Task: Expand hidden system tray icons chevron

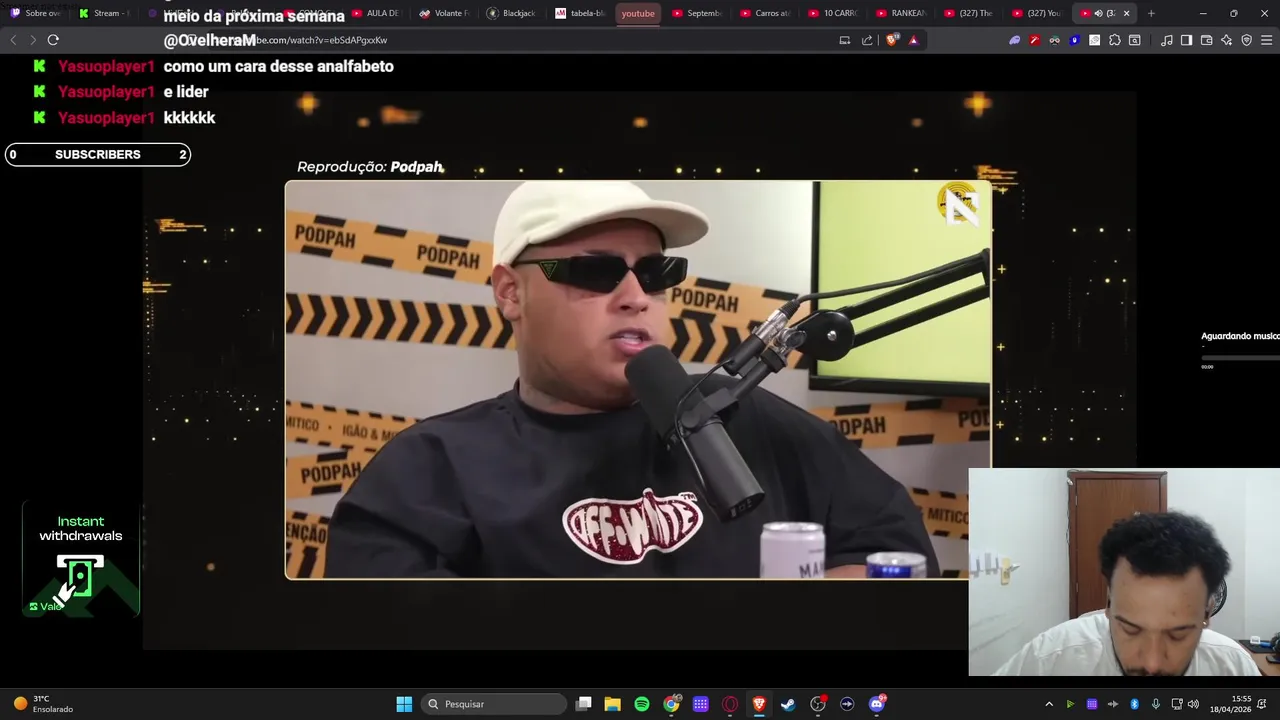Action: pos(1048,704)
